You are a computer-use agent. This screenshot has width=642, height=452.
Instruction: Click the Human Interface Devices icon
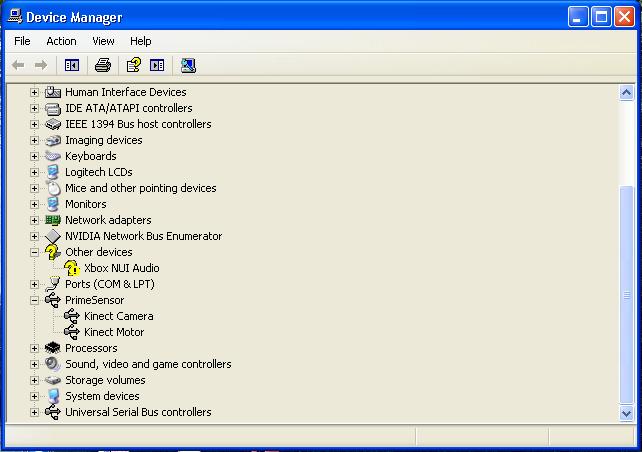click(53, 92)
